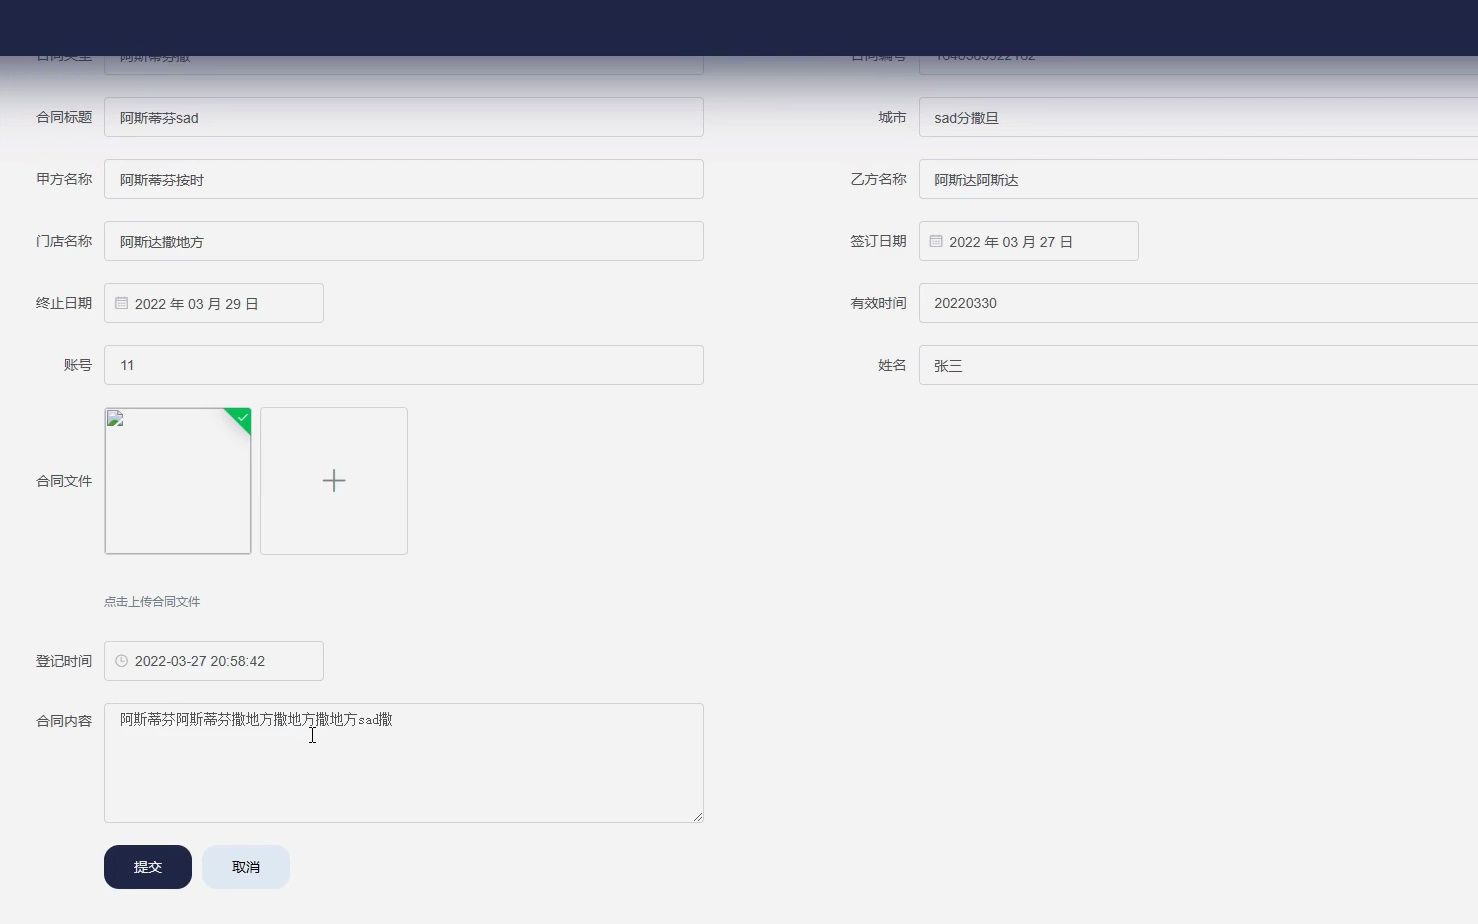Viewport: 1478px width, 924px height.
Task: Focus the 乙方名称 text box
Action: [1198, 179]
